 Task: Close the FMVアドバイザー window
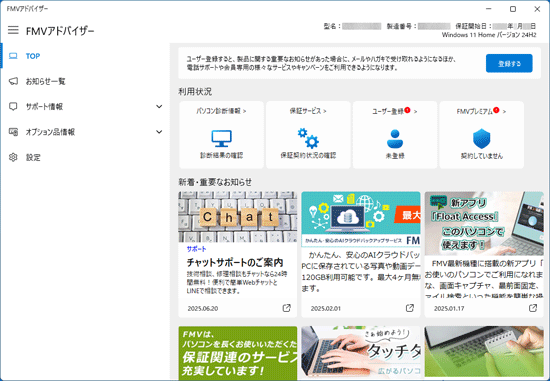[537, 9]
